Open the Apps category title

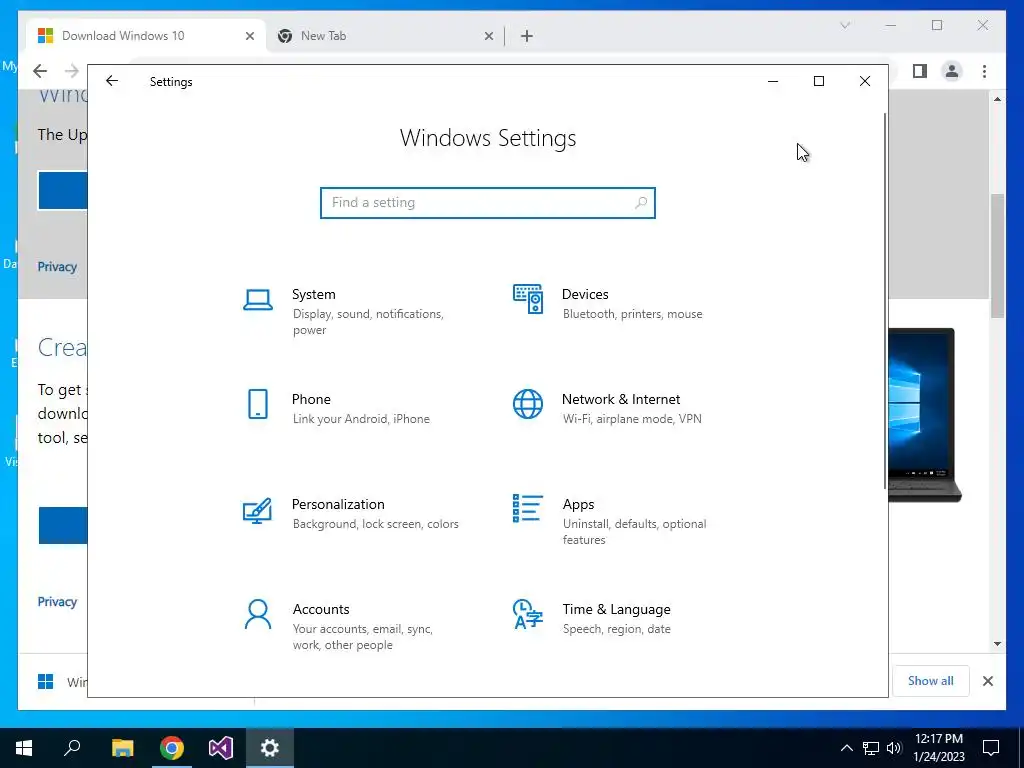coord(579,504)
